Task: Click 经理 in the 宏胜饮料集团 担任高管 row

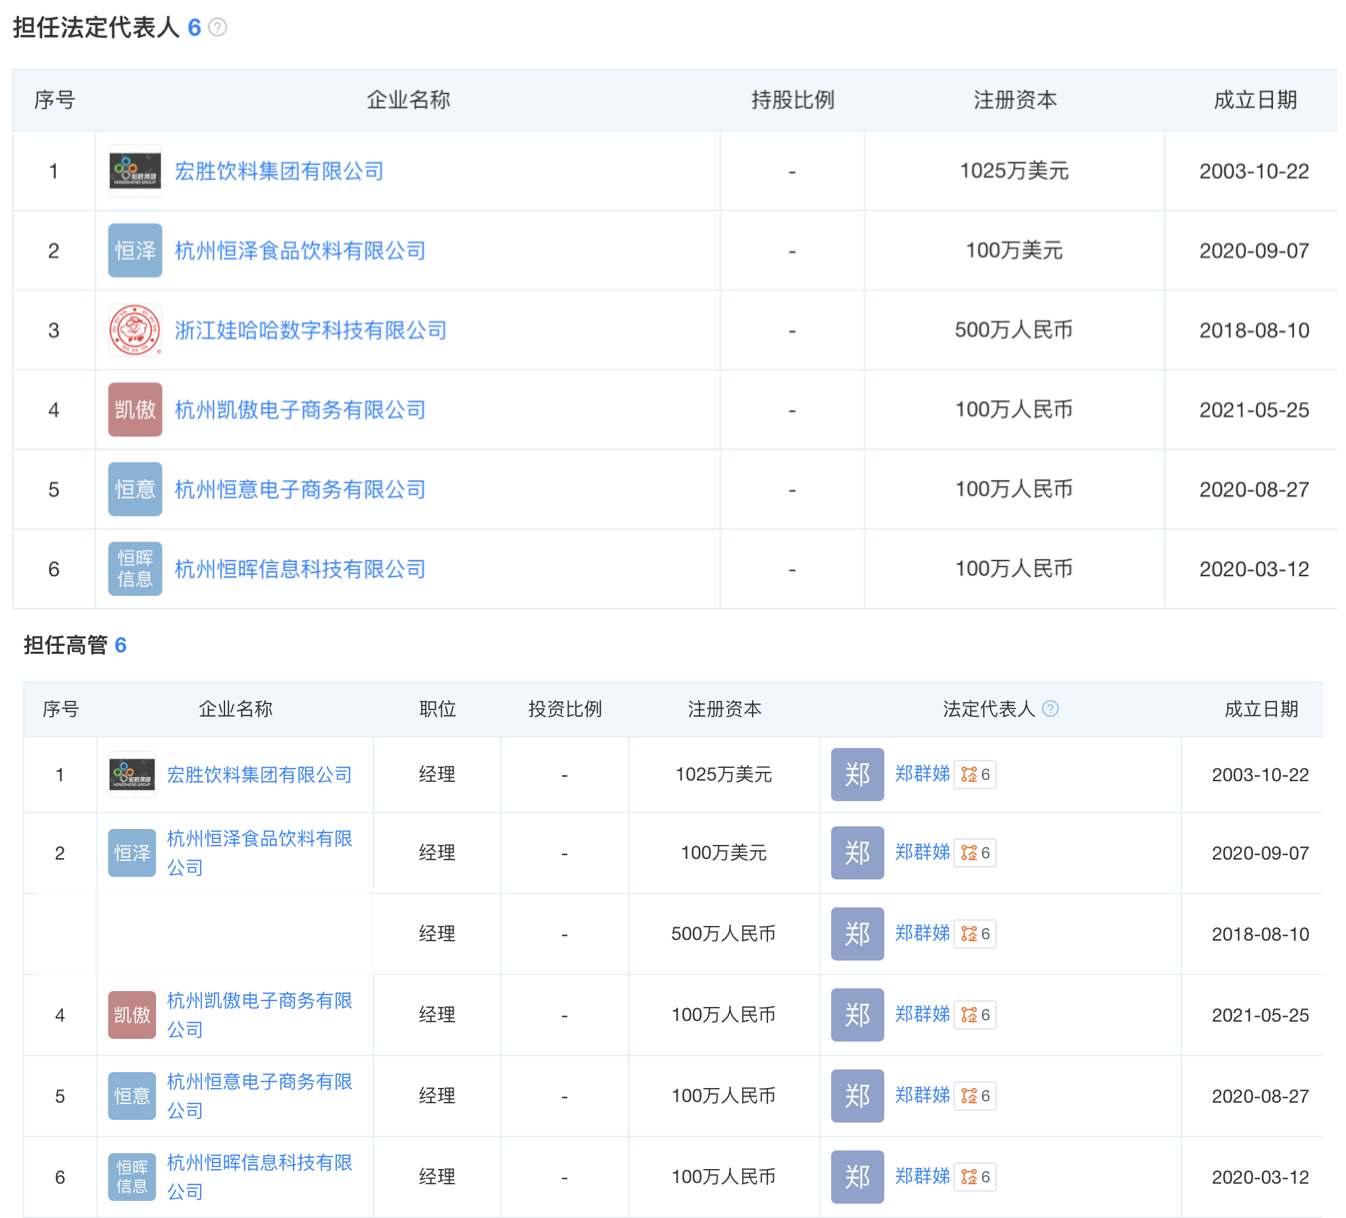Action: pos(437,775)
